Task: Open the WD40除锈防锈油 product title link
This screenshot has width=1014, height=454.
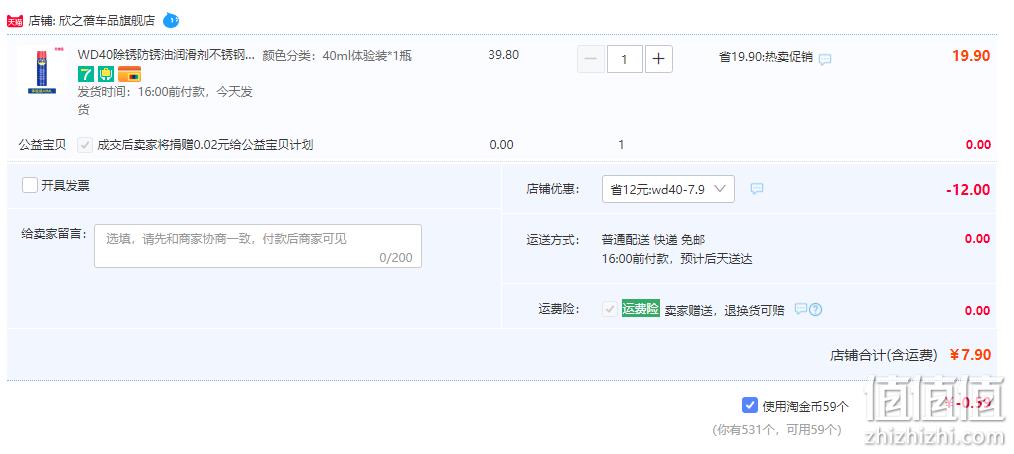Action: [166, 56]
